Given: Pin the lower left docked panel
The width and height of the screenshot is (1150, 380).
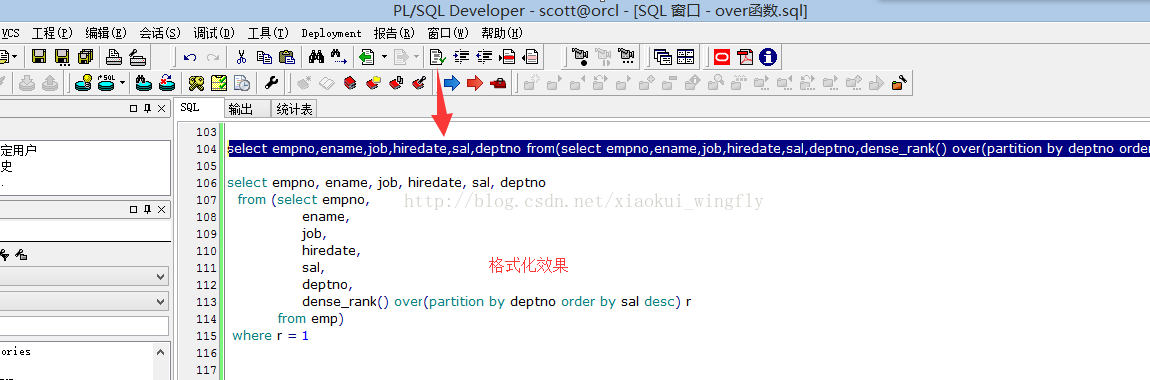Looking at the screenshot, I should point(147,210).
